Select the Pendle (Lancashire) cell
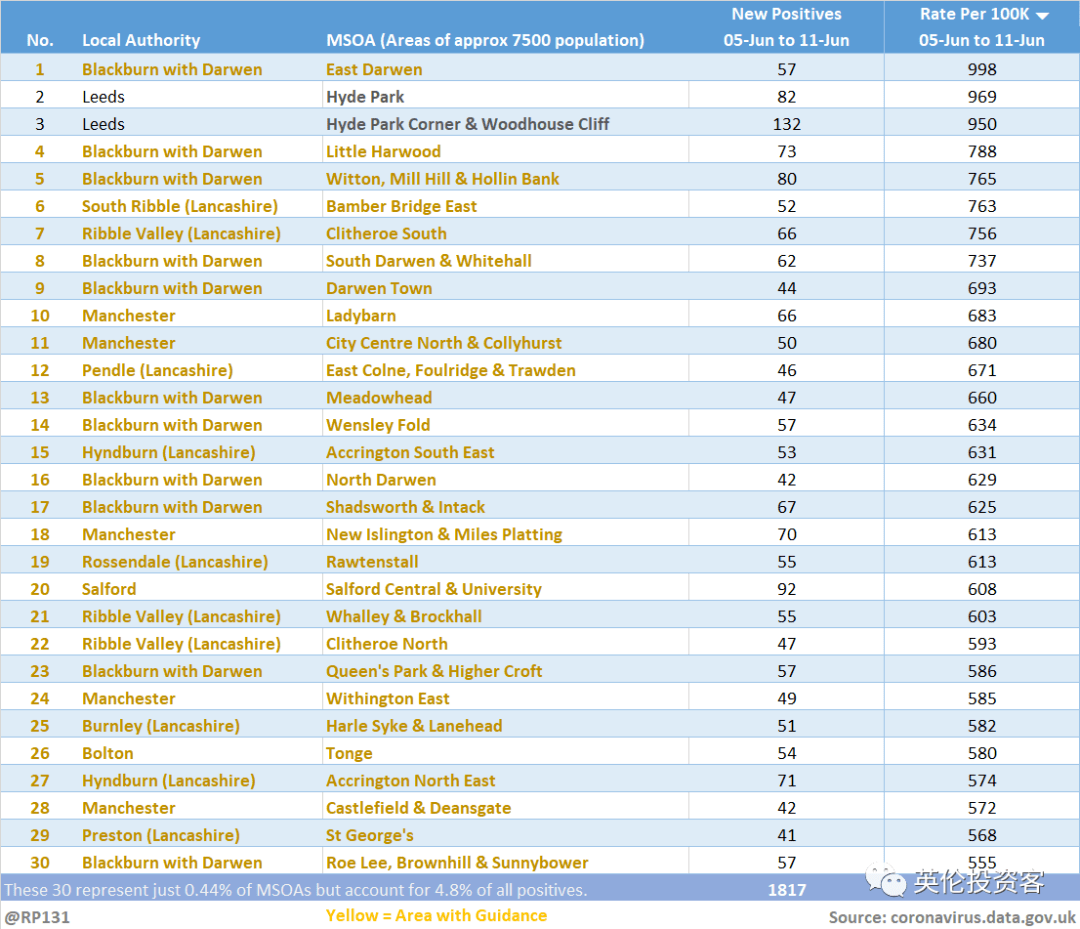The image size is (1080, 929). pos(157,370)
